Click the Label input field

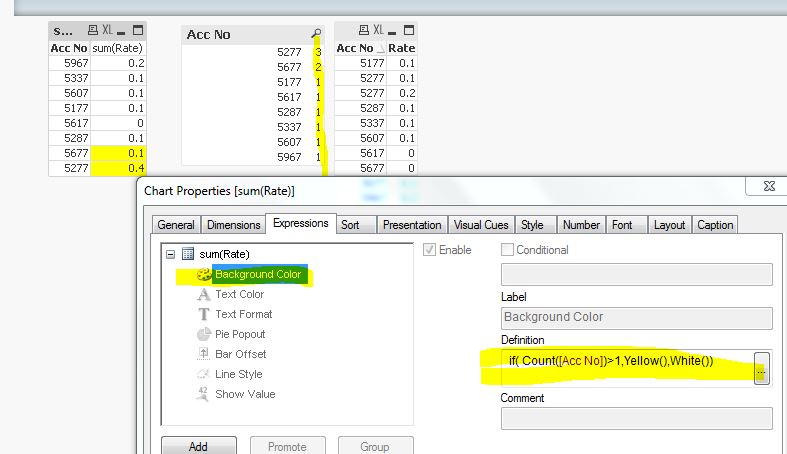click(636, 318)
